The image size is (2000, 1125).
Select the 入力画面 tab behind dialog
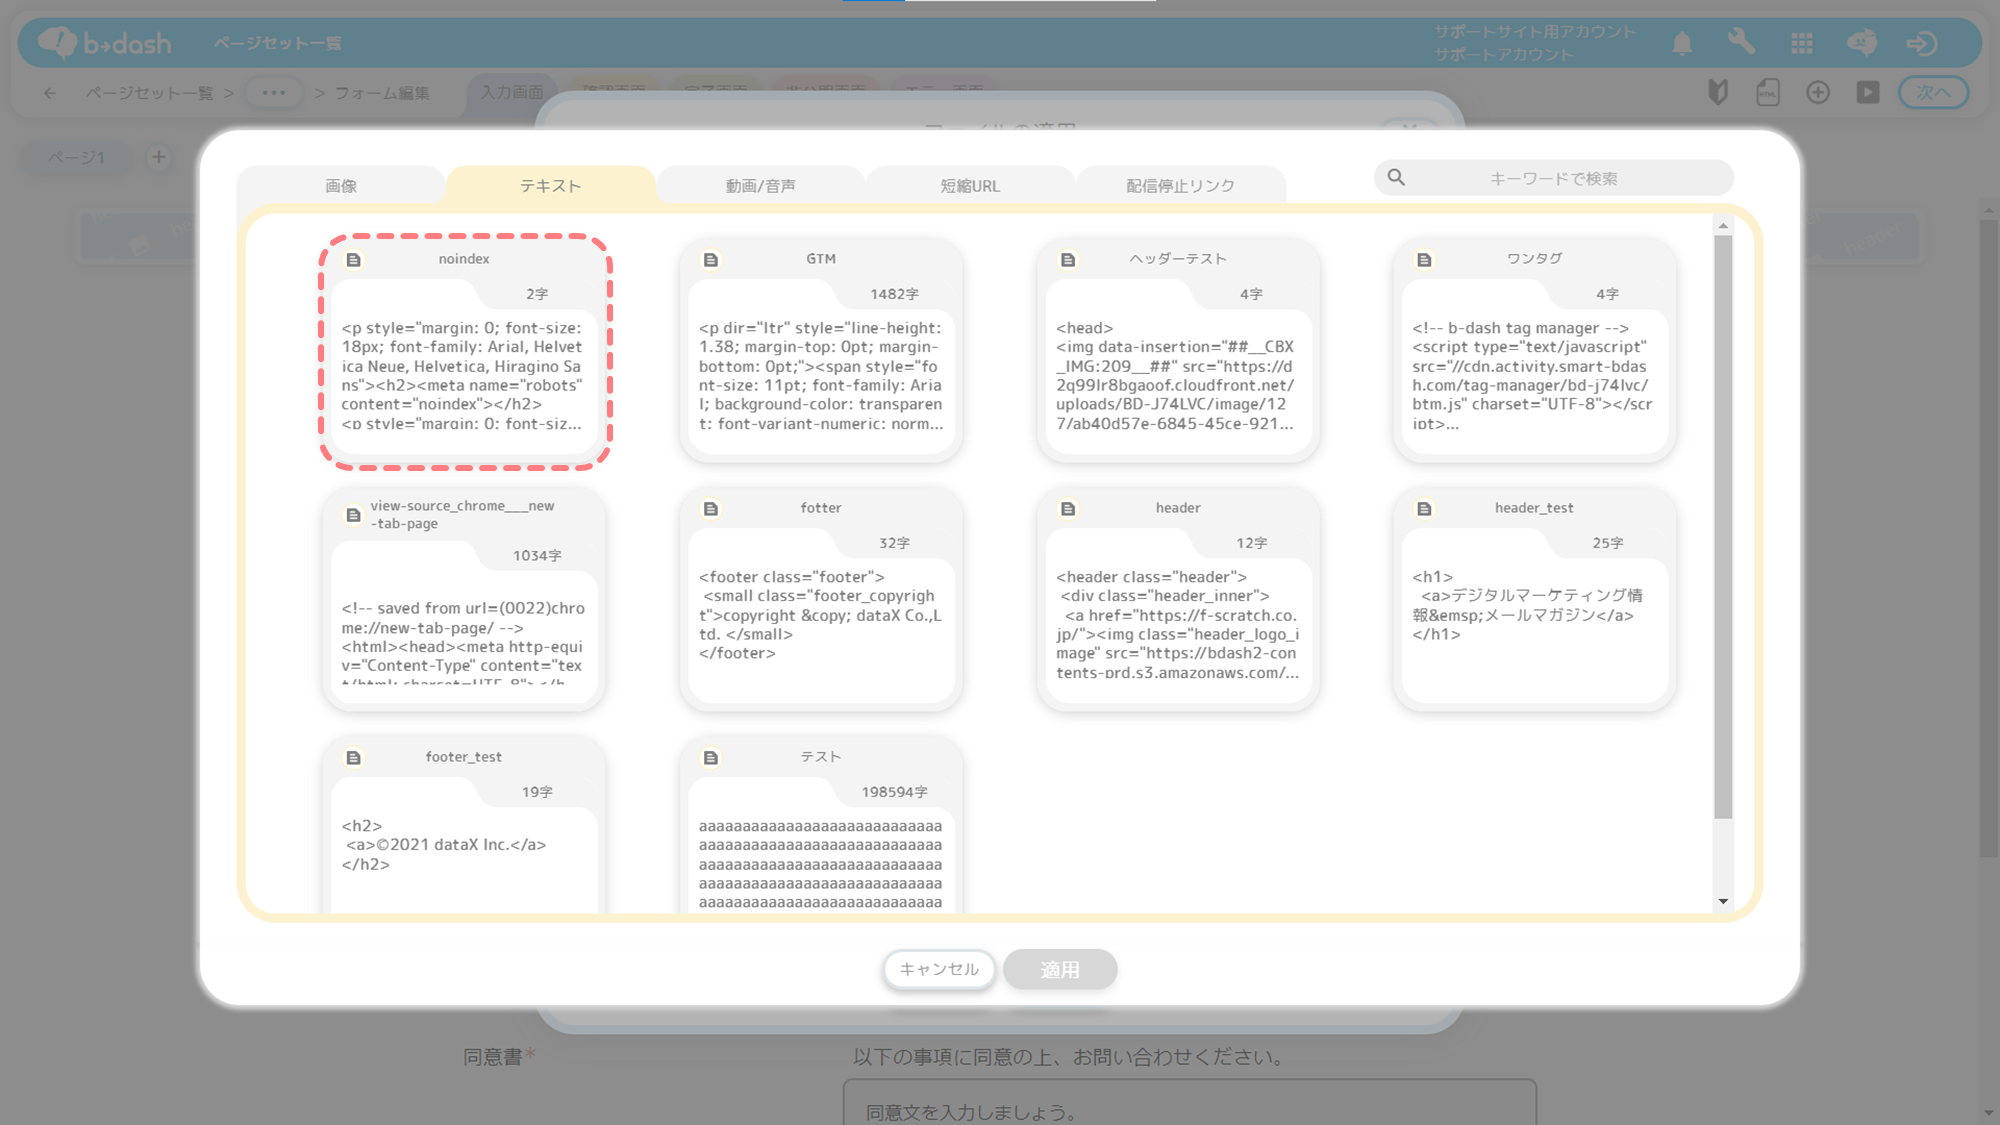point(512,92)
